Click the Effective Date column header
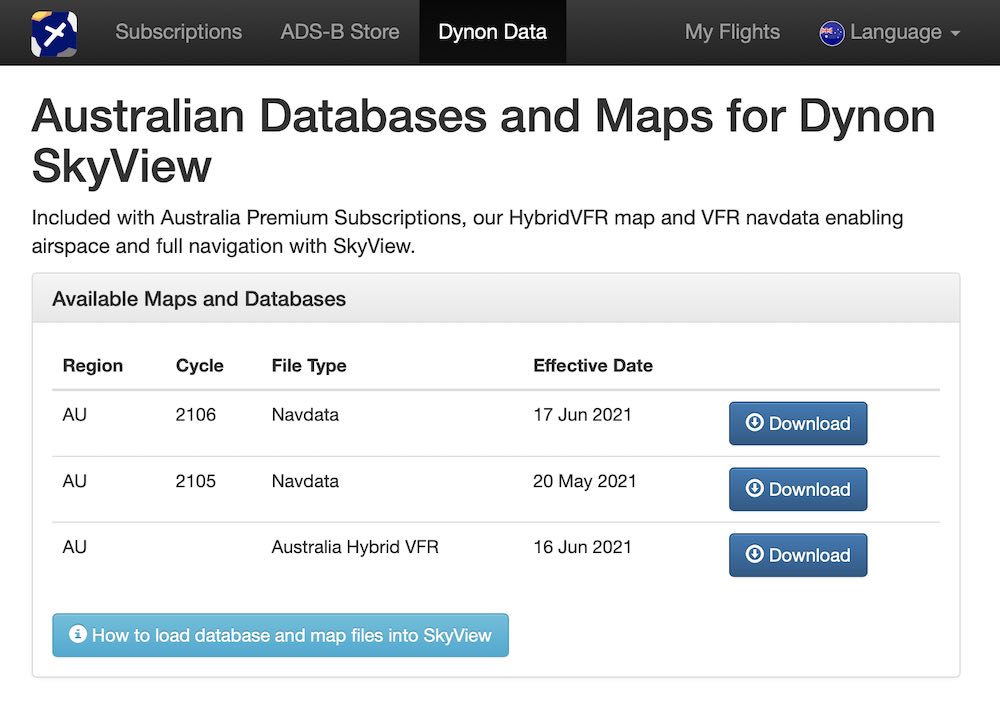Image resolution: width=1000 pixels, height=710 pixels. [x=593, y=366]
